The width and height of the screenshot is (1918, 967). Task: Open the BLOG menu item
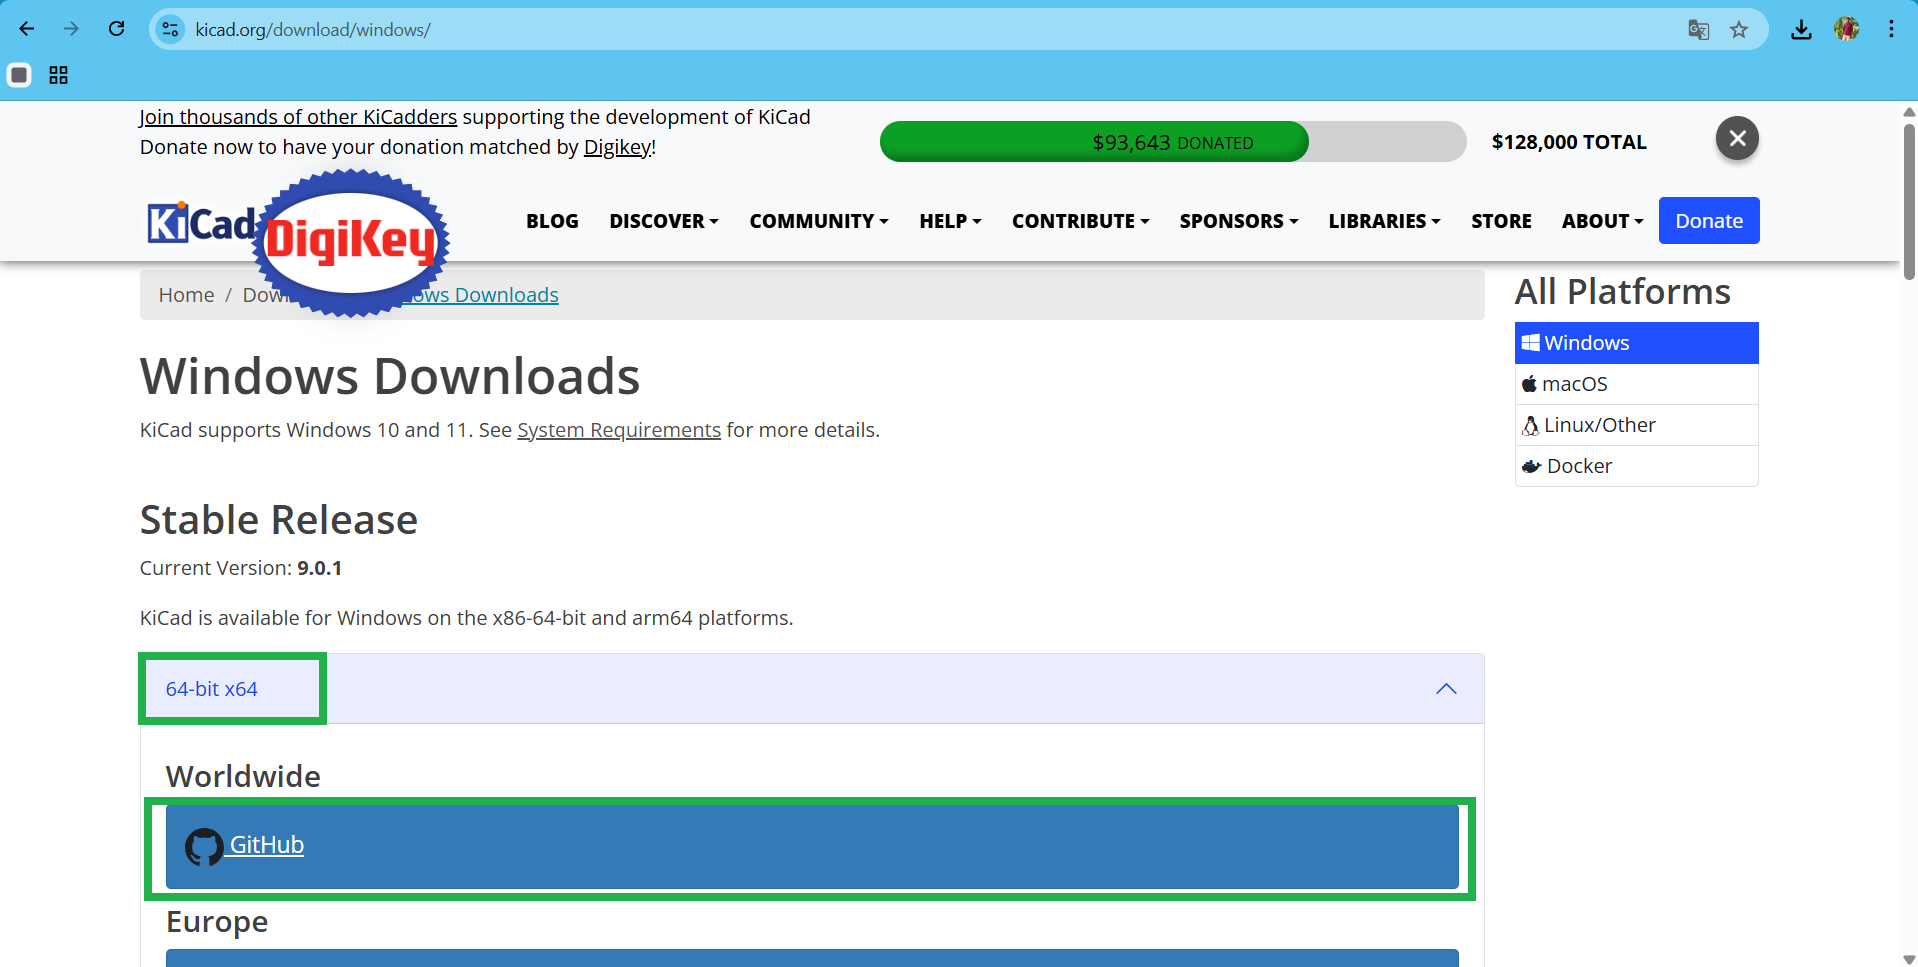552,221
